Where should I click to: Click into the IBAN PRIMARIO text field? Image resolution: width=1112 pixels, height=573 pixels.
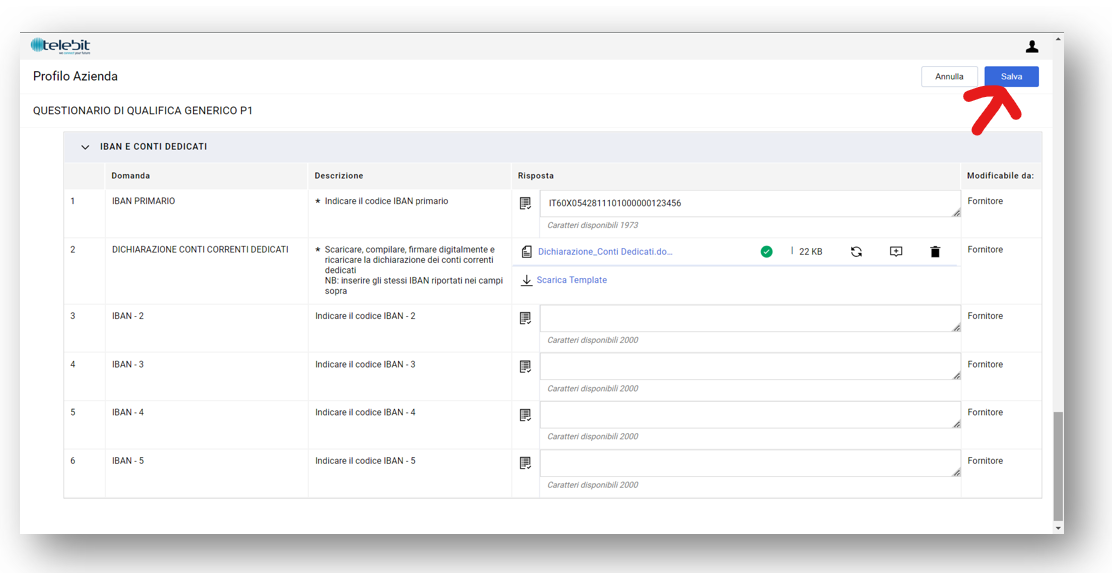(749, 204)
